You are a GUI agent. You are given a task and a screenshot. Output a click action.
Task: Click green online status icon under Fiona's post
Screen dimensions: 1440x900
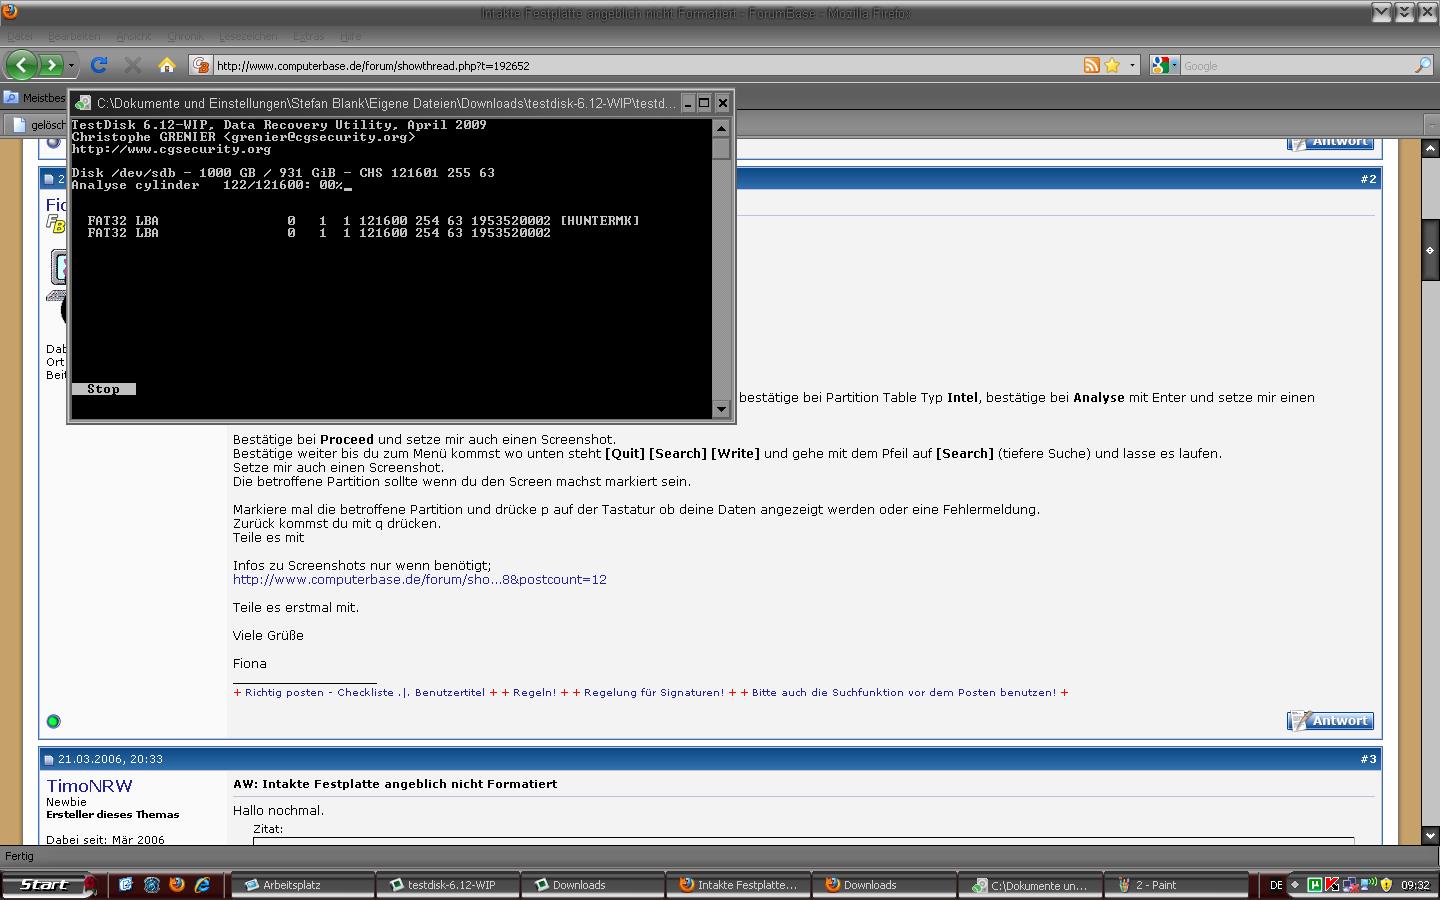pyautogui.click(x=54, y=721)
